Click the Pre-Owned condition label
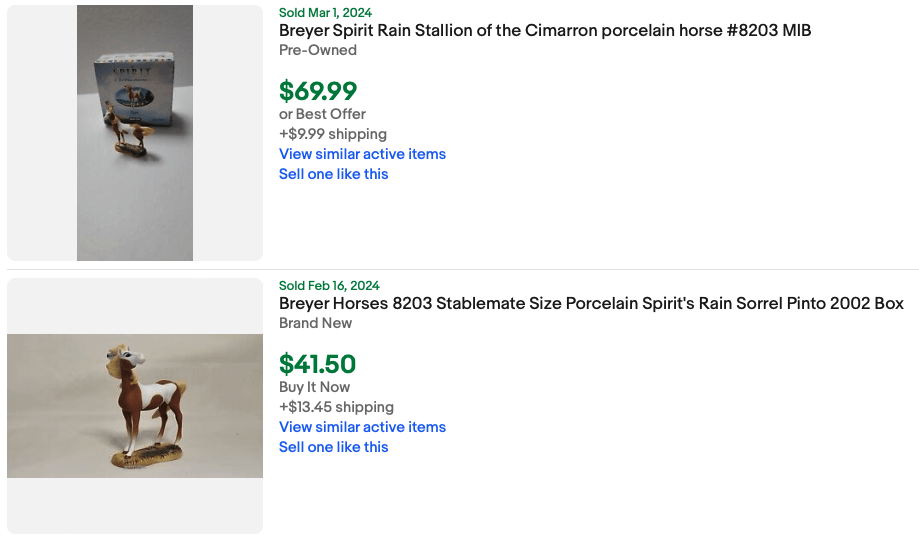This screenshot has width=919, height=540. (318, 50)
